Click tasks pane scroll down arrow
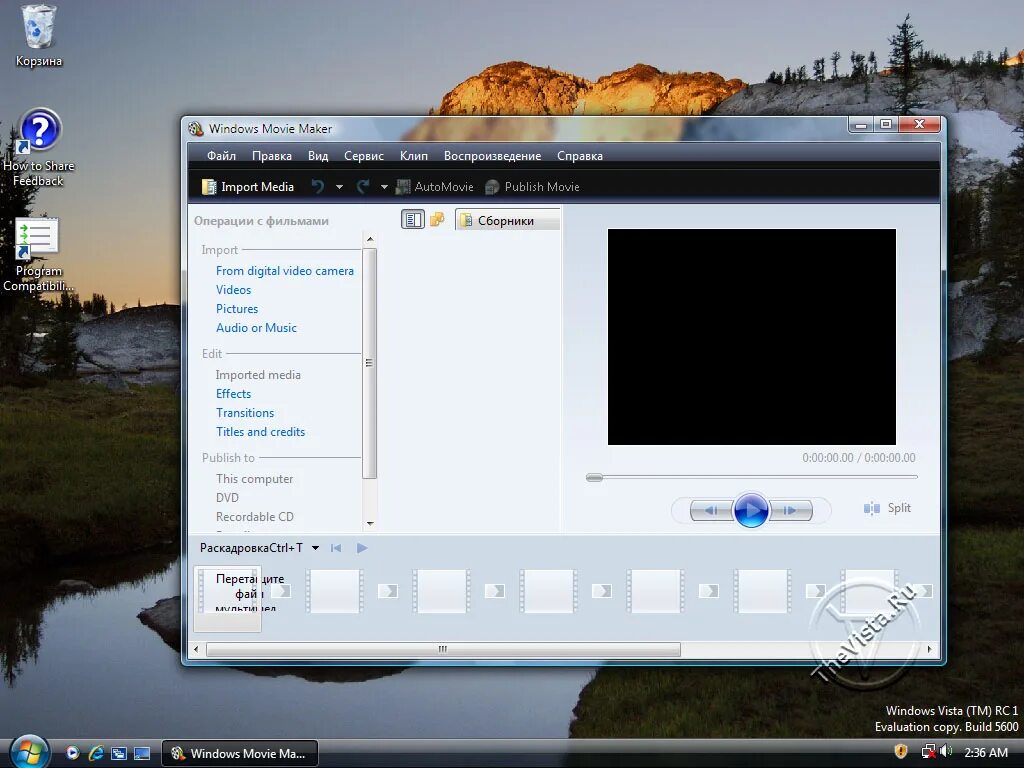The width and height of the screenshot is (1024, 768). pyautogui.click(x=370, y=523)
